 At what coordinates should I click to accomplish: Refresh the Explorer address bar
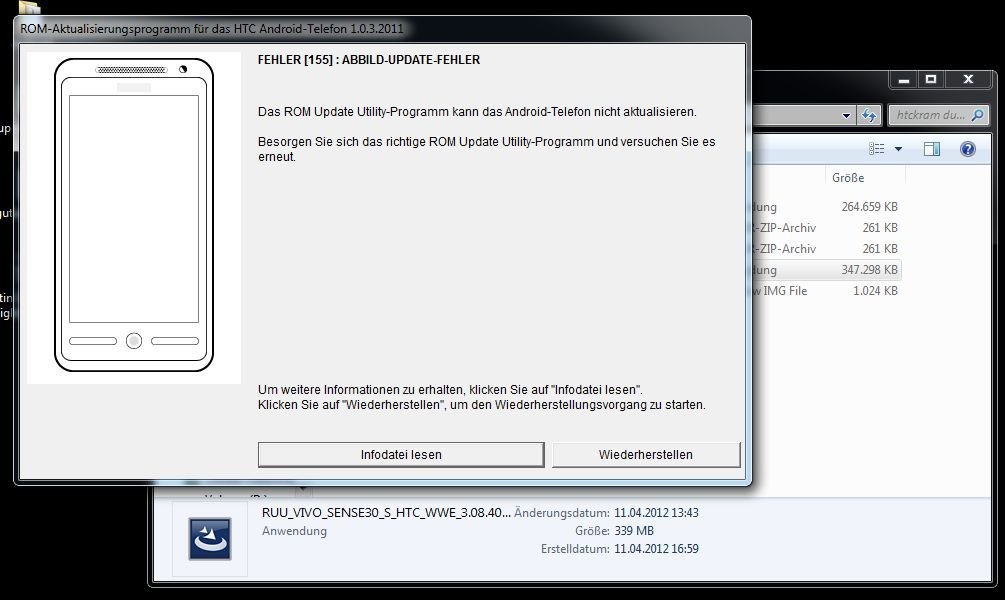pos(869,115)
